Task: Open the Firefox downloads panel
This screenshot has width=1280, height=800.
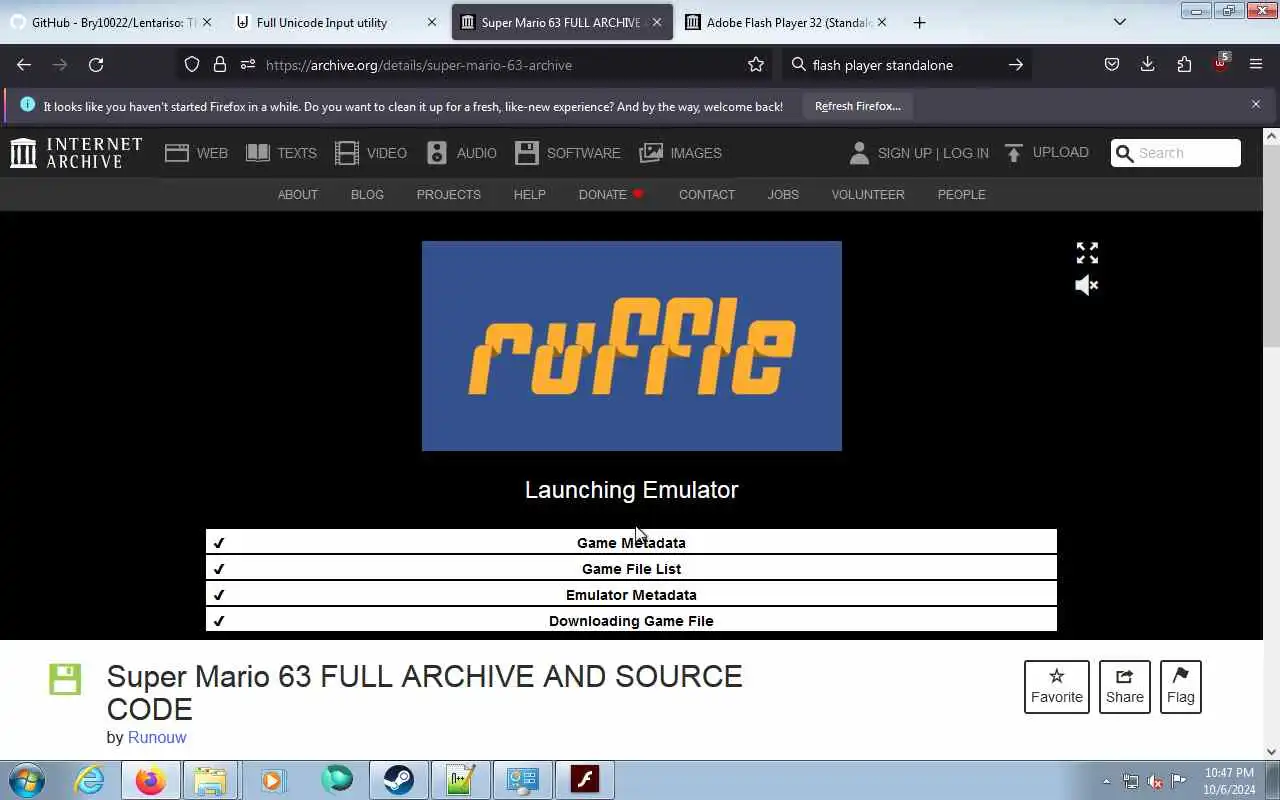Action: tap(1148, 65)
